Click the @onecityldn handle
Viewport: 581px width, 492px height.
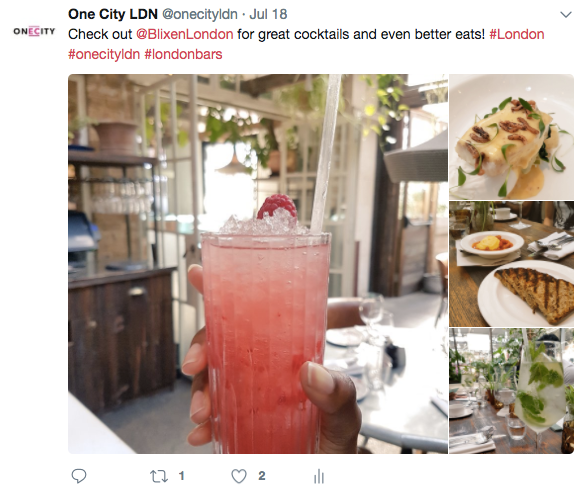200,14
